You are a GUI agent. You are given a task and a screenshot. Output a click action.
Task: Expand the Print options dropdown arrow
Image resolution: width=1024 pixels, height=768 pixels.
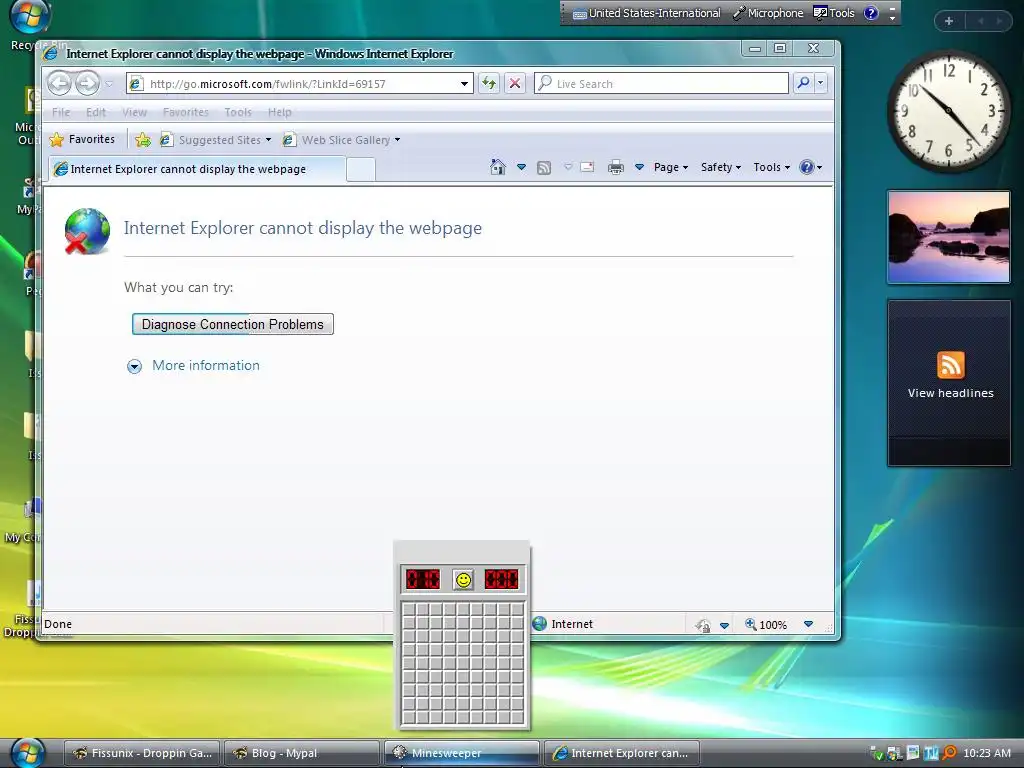pos(639,167)
